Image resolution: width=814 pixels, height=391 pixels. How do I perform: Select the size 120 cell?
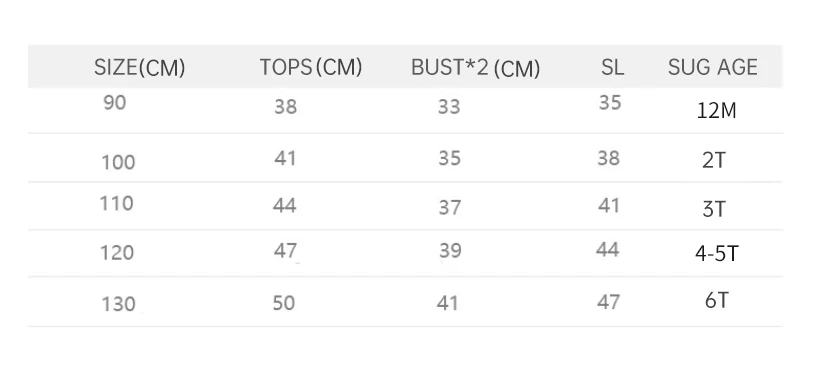click(117, 253)
